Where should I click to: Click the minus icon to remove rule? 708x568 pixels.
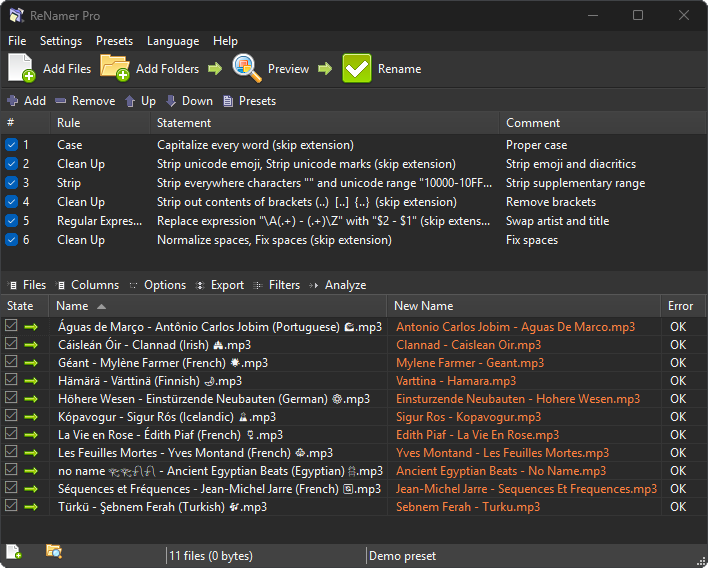tap(61, 101)
